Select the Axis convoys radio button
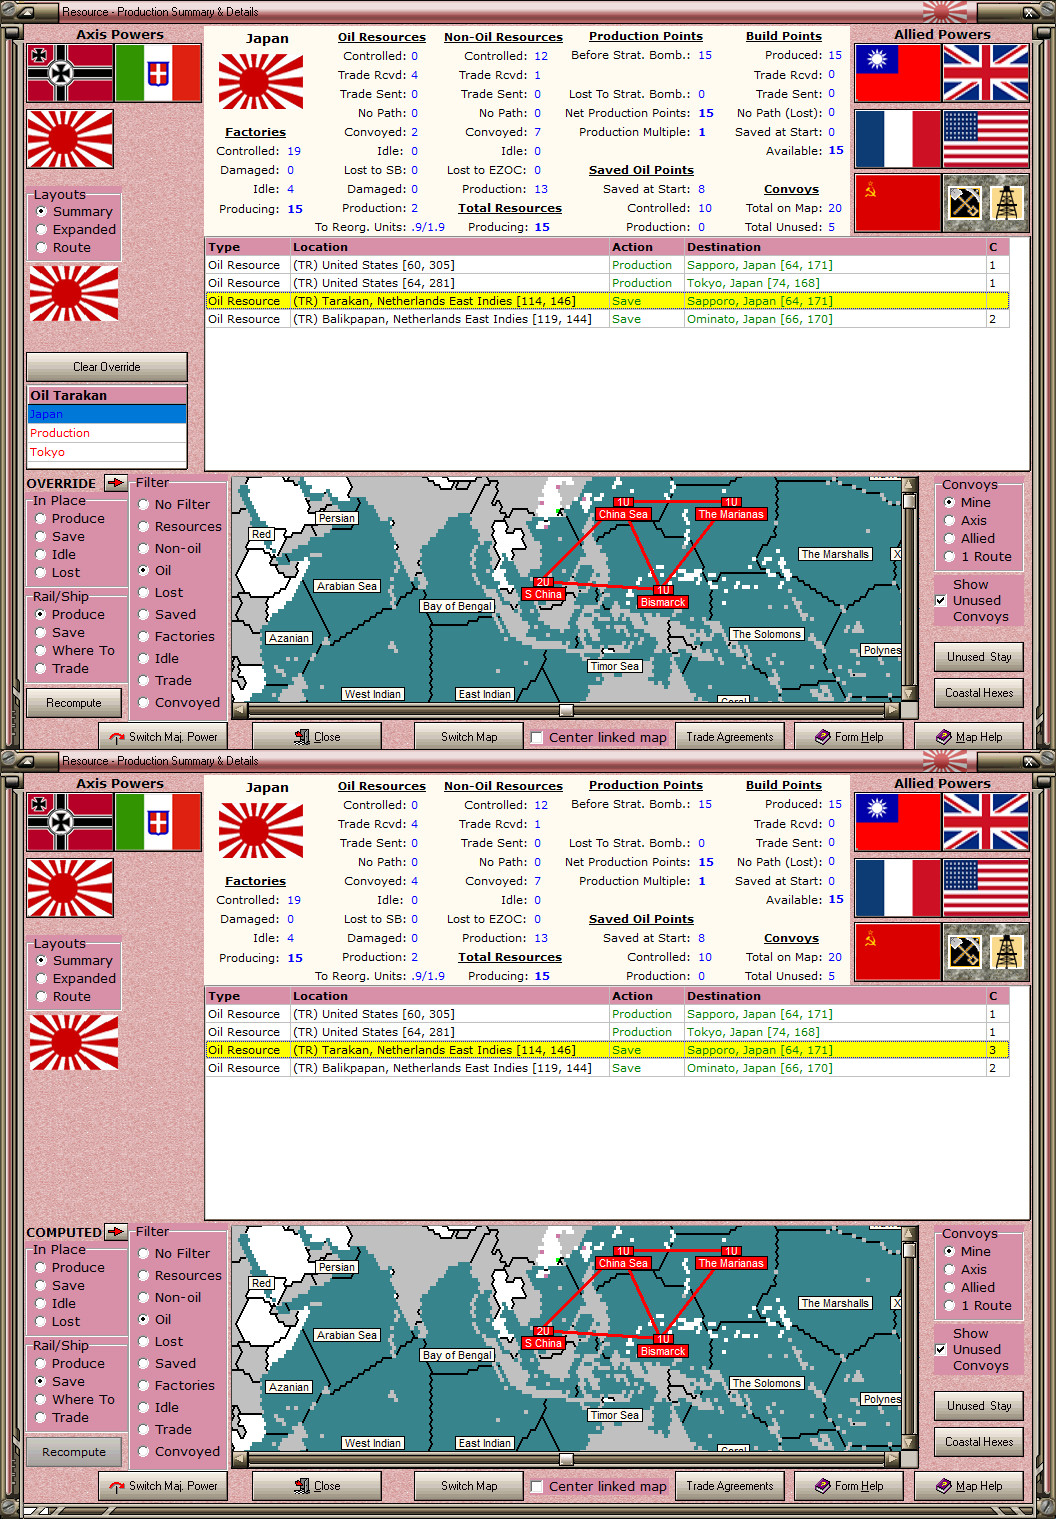Viewport: 1056px width, 1519px height. pos(949,520)
